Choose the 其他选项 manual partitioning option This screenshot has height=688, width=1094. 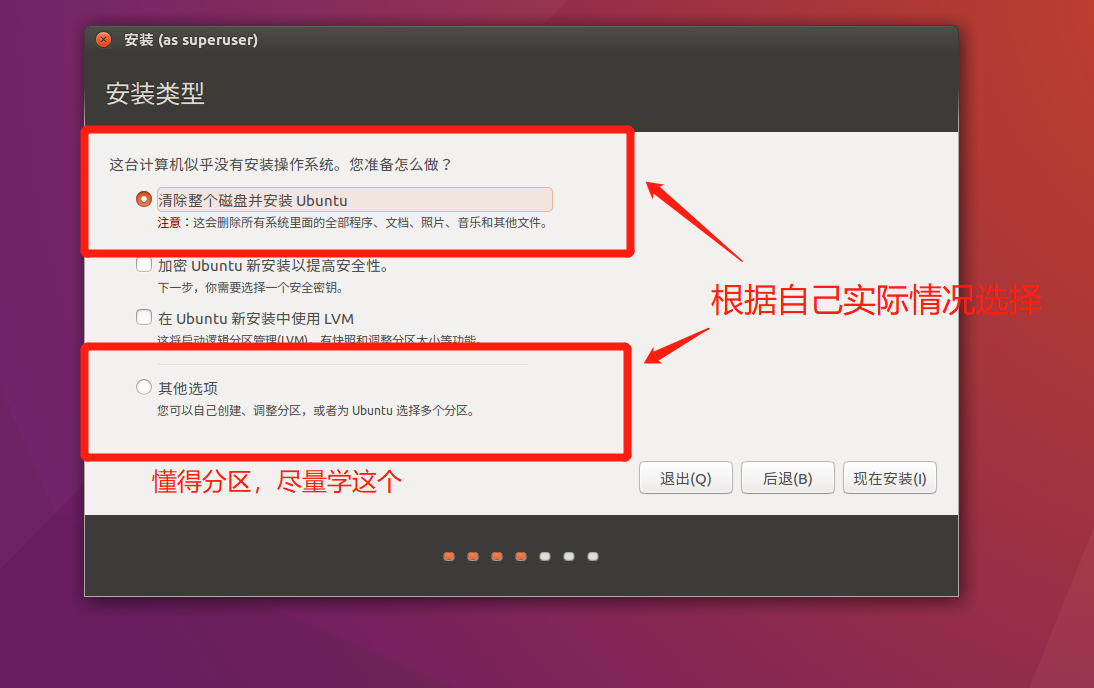pos(143,387)
